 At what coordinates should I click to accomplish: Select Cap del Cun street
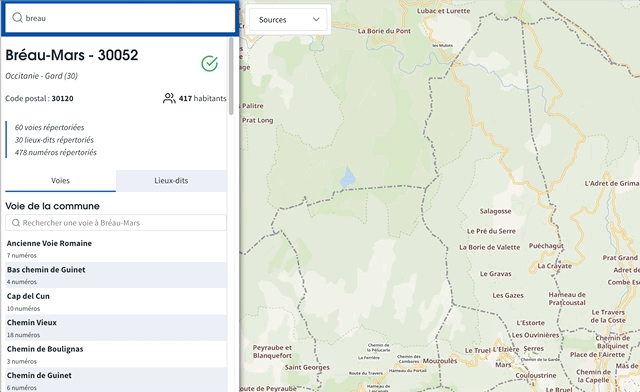click(x=116, y=301)
